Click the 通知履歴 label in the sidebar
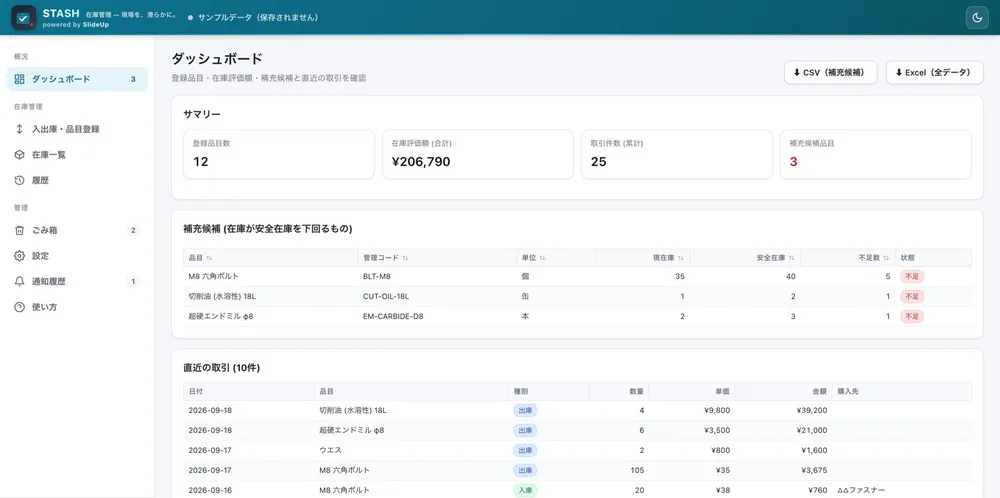This screenshot has width=1000, height=498. (49, 281)
